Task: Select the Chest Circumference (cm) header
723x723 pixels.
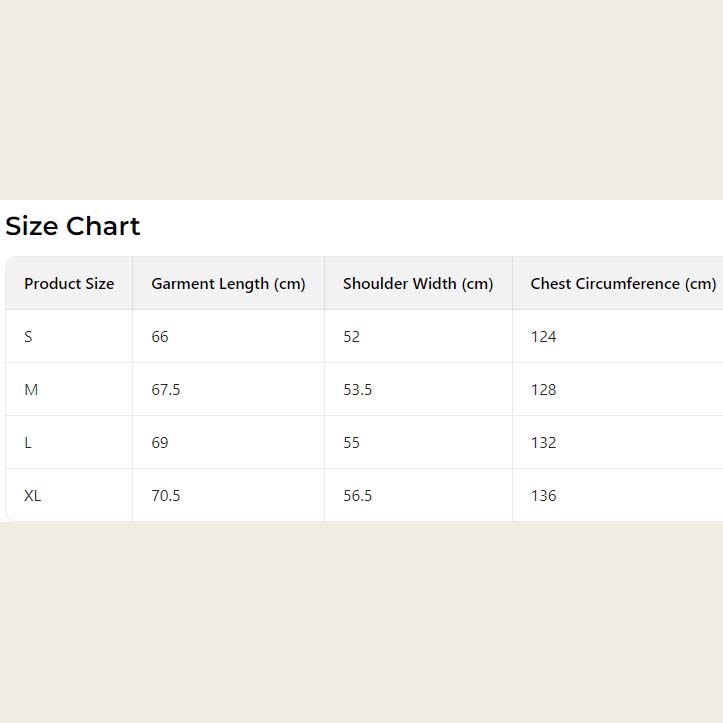Action: tap(623, 284)
